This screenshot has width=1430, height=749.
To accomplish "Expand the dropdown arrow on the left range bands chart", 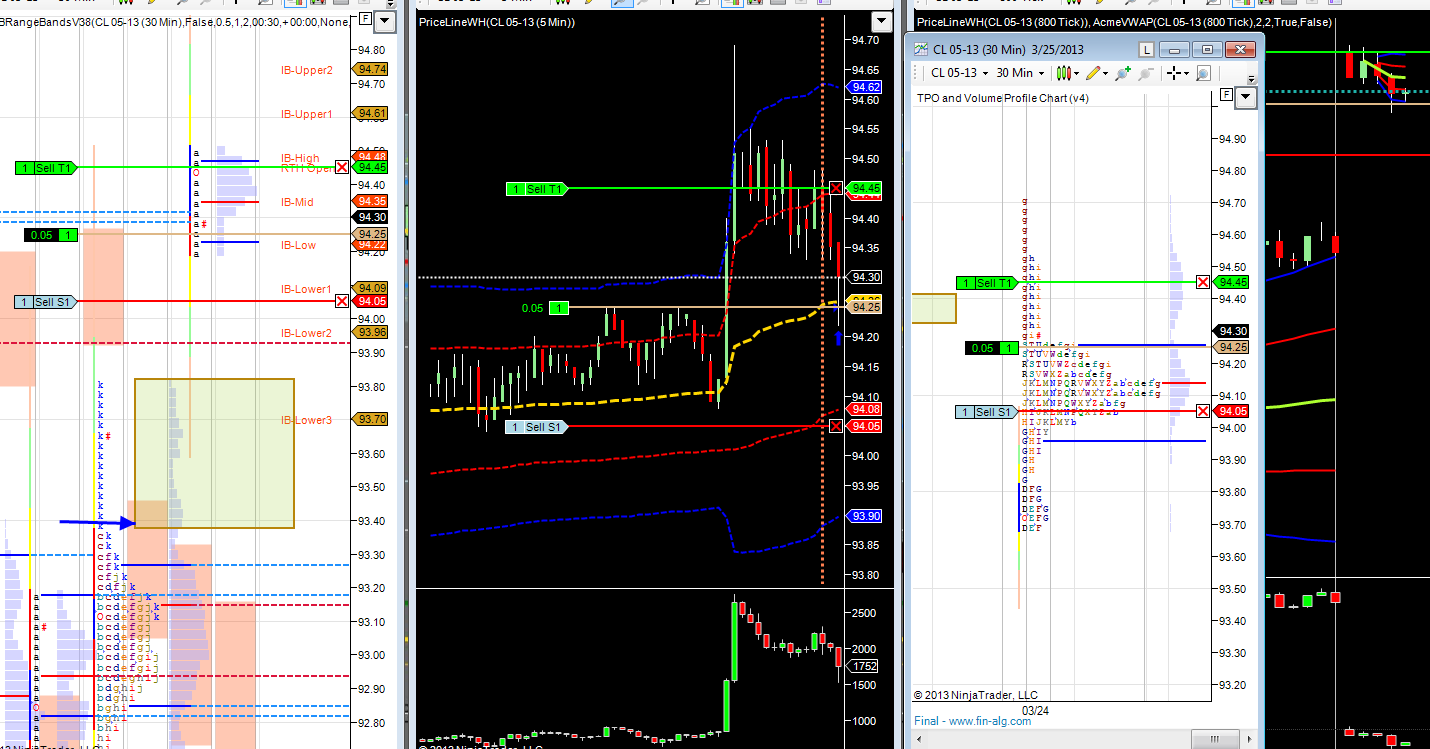I will (384, 20).
